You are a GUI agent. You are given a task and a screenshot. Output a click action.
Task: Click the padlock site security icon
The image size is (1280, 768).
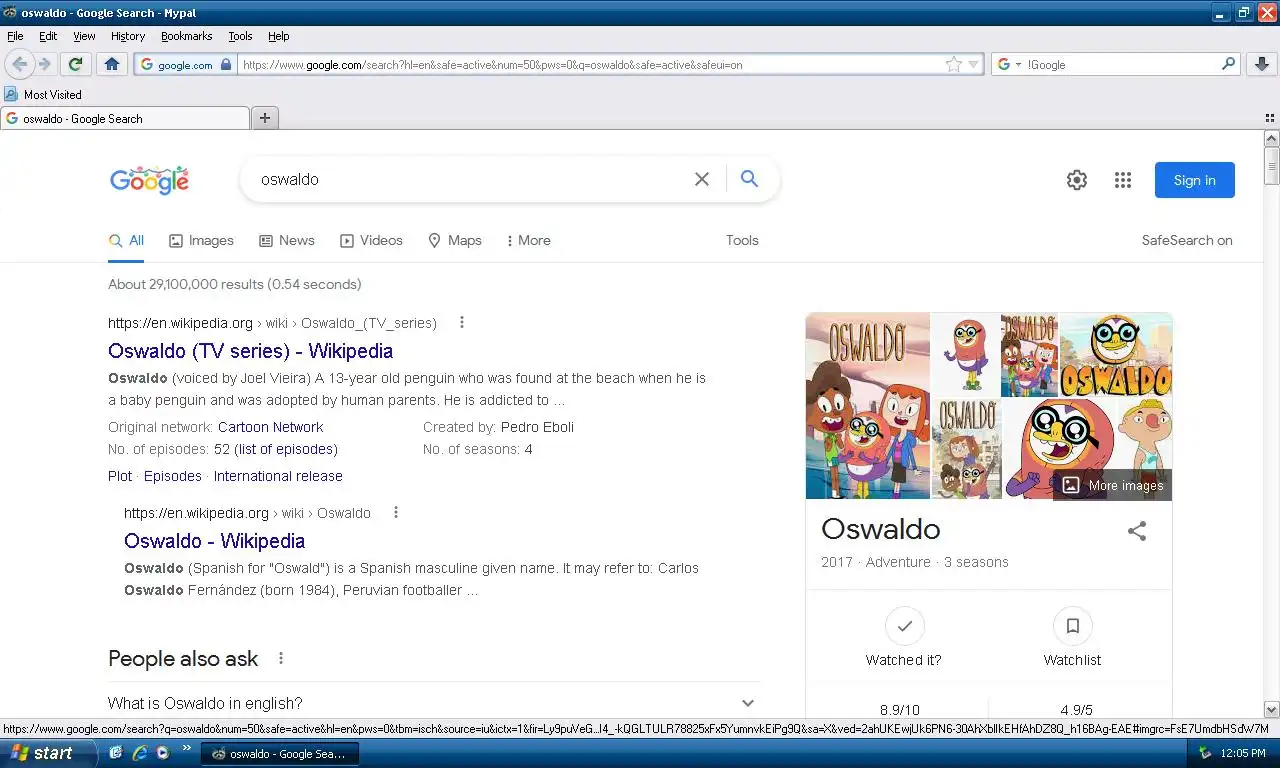(x=226, y=64)
